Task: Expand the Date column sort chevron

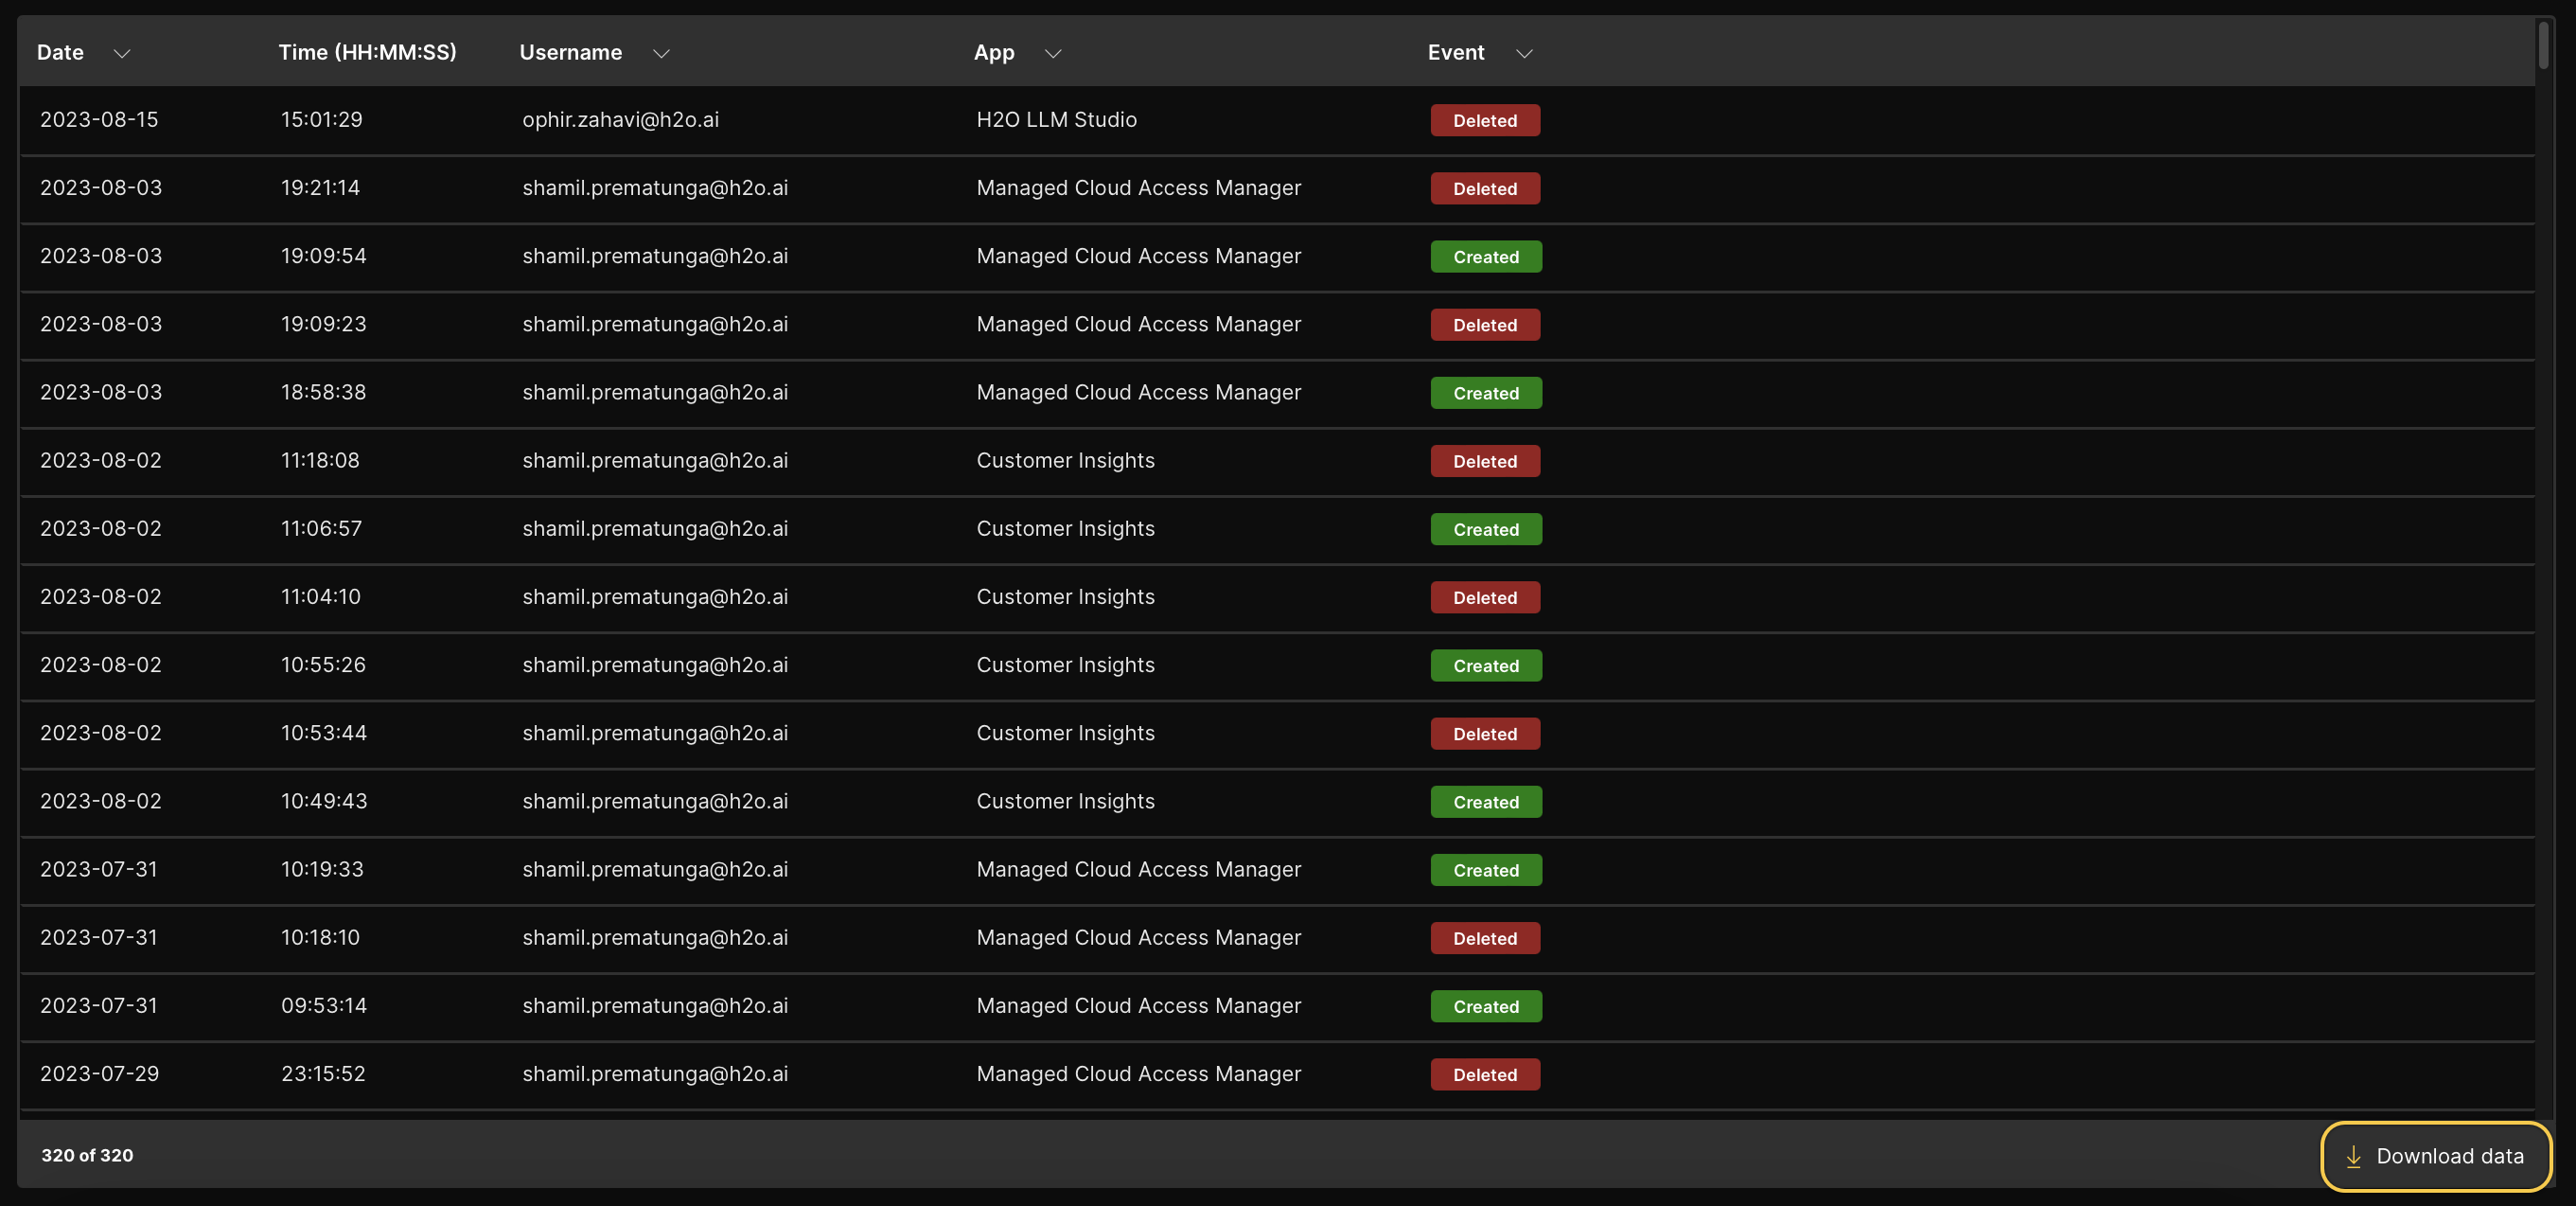Action: point(122,54)
